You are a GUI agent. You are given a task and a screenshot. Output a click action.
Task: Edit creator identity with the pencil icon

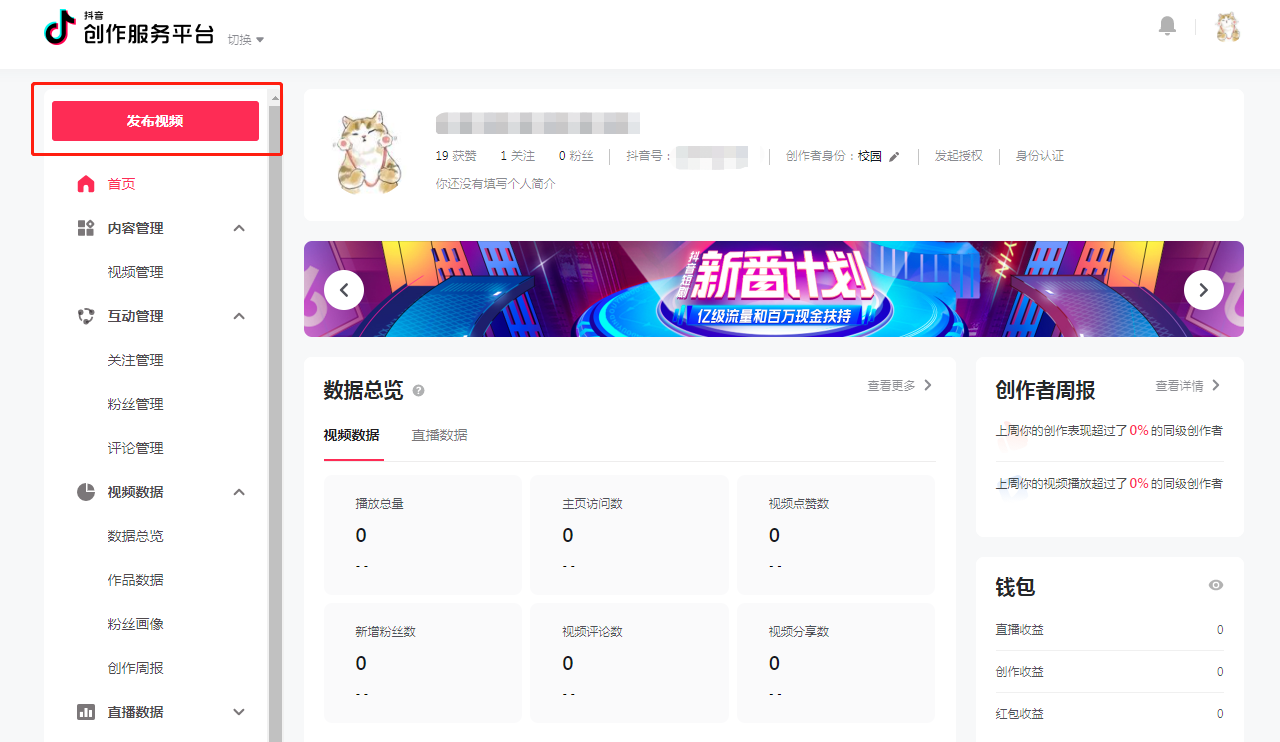[894, 156]
